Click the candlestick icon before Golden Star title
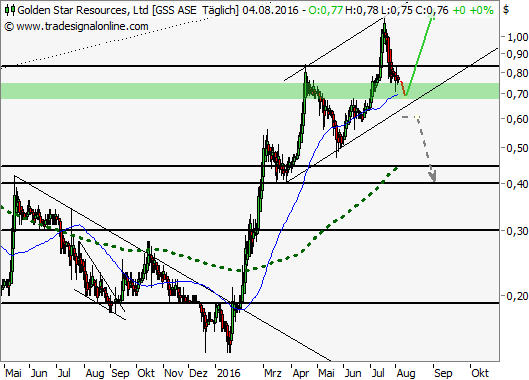 coord(10,10)
